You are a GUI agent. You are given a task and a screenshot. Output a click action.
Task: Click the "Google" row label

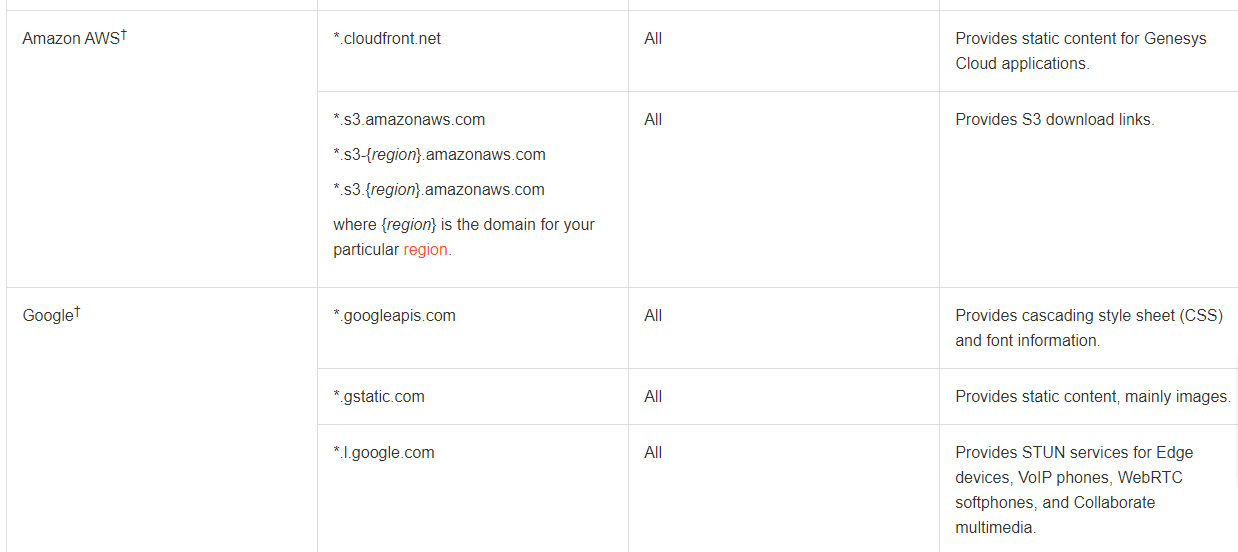(x=48, y=316)
